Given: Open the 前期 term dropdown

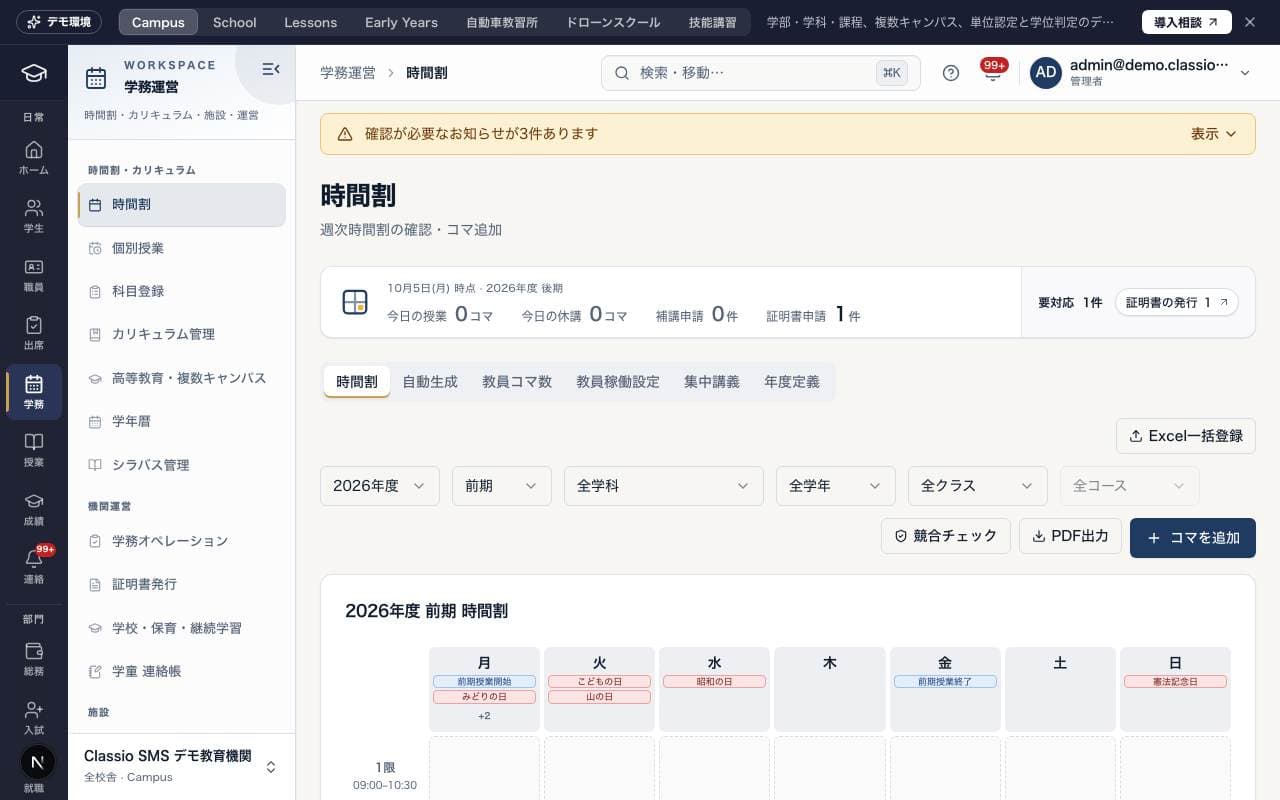Looking at the screenshot, I should tap(502, 486).
